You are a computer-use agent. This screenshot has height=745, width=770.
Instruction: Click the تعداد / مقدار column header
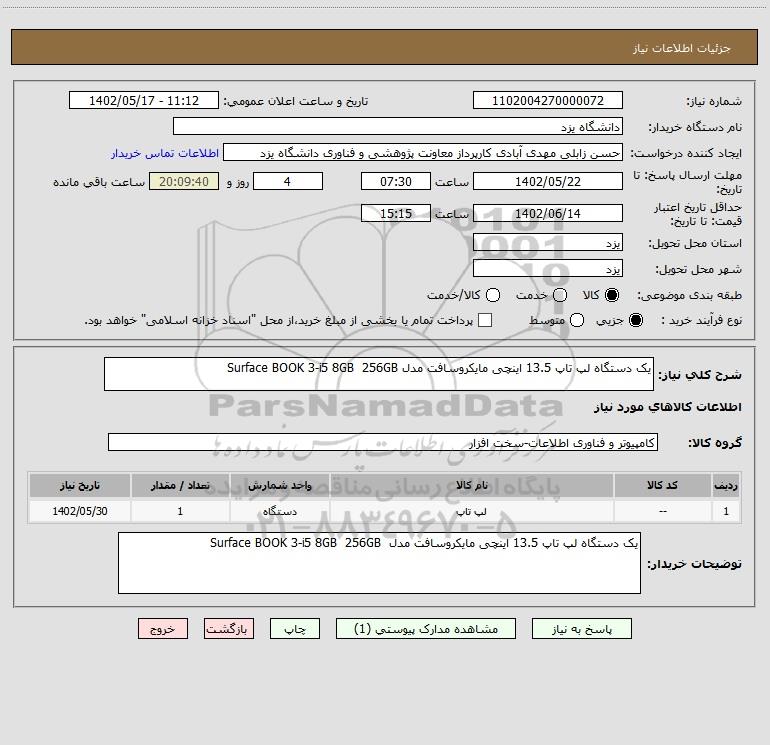[180, 485]
